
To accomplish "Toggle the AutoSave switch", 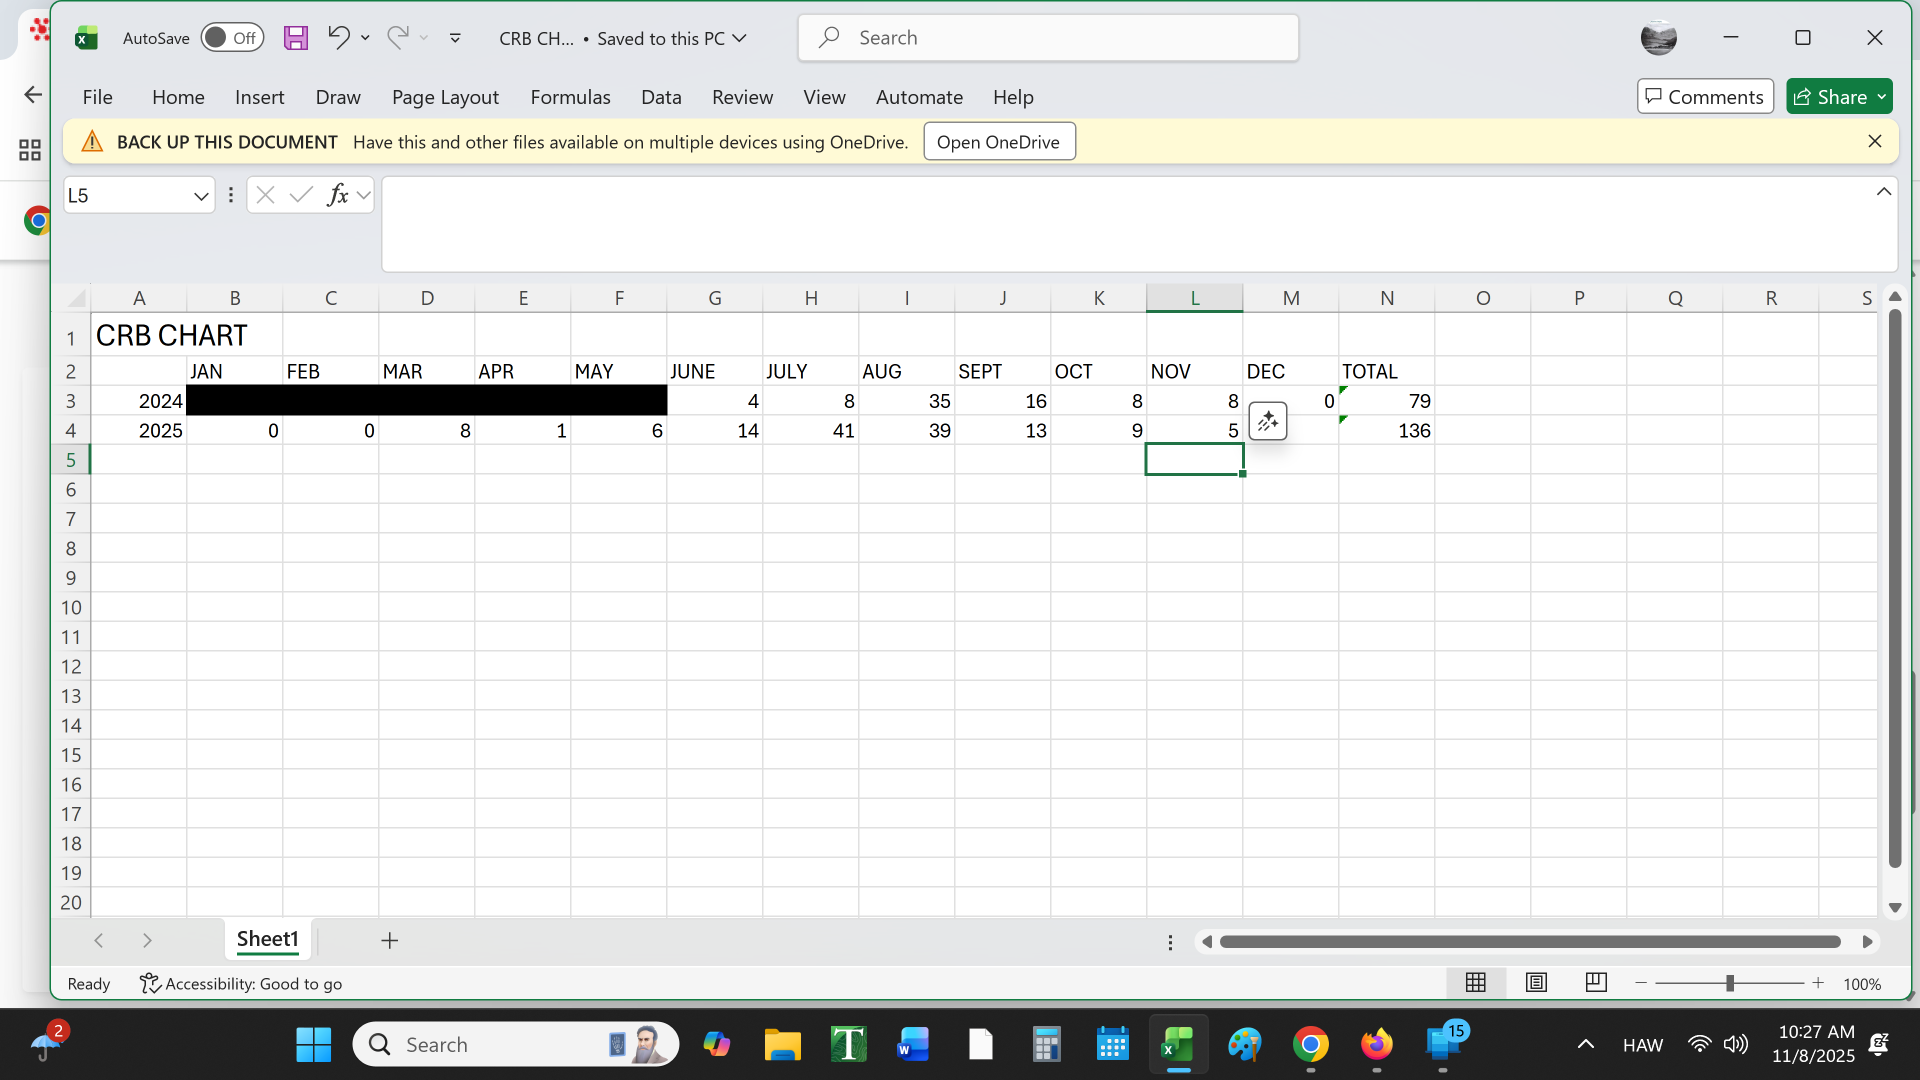I will click(231, 38).
